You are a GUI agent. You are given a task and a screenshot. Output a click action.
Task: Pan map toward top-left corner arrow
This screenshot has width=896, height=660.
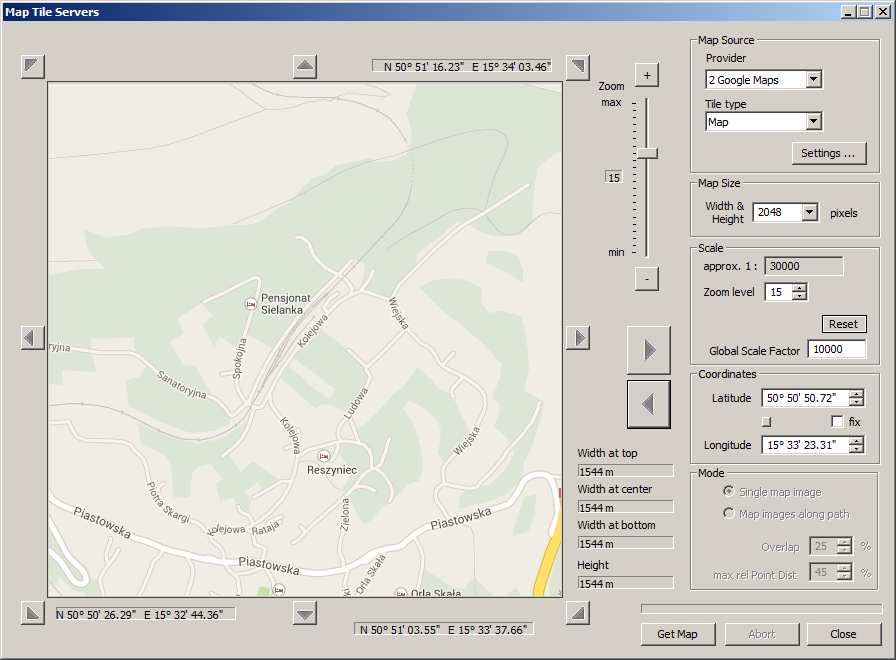[33, 67]
